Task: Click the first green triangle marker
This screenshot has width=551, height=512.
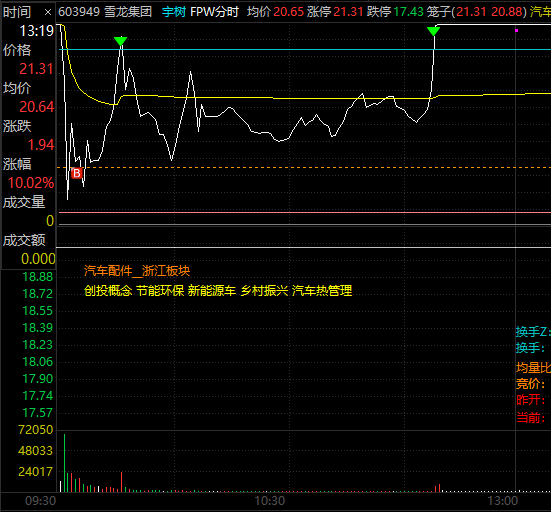Action: click(x=121, y=41)
